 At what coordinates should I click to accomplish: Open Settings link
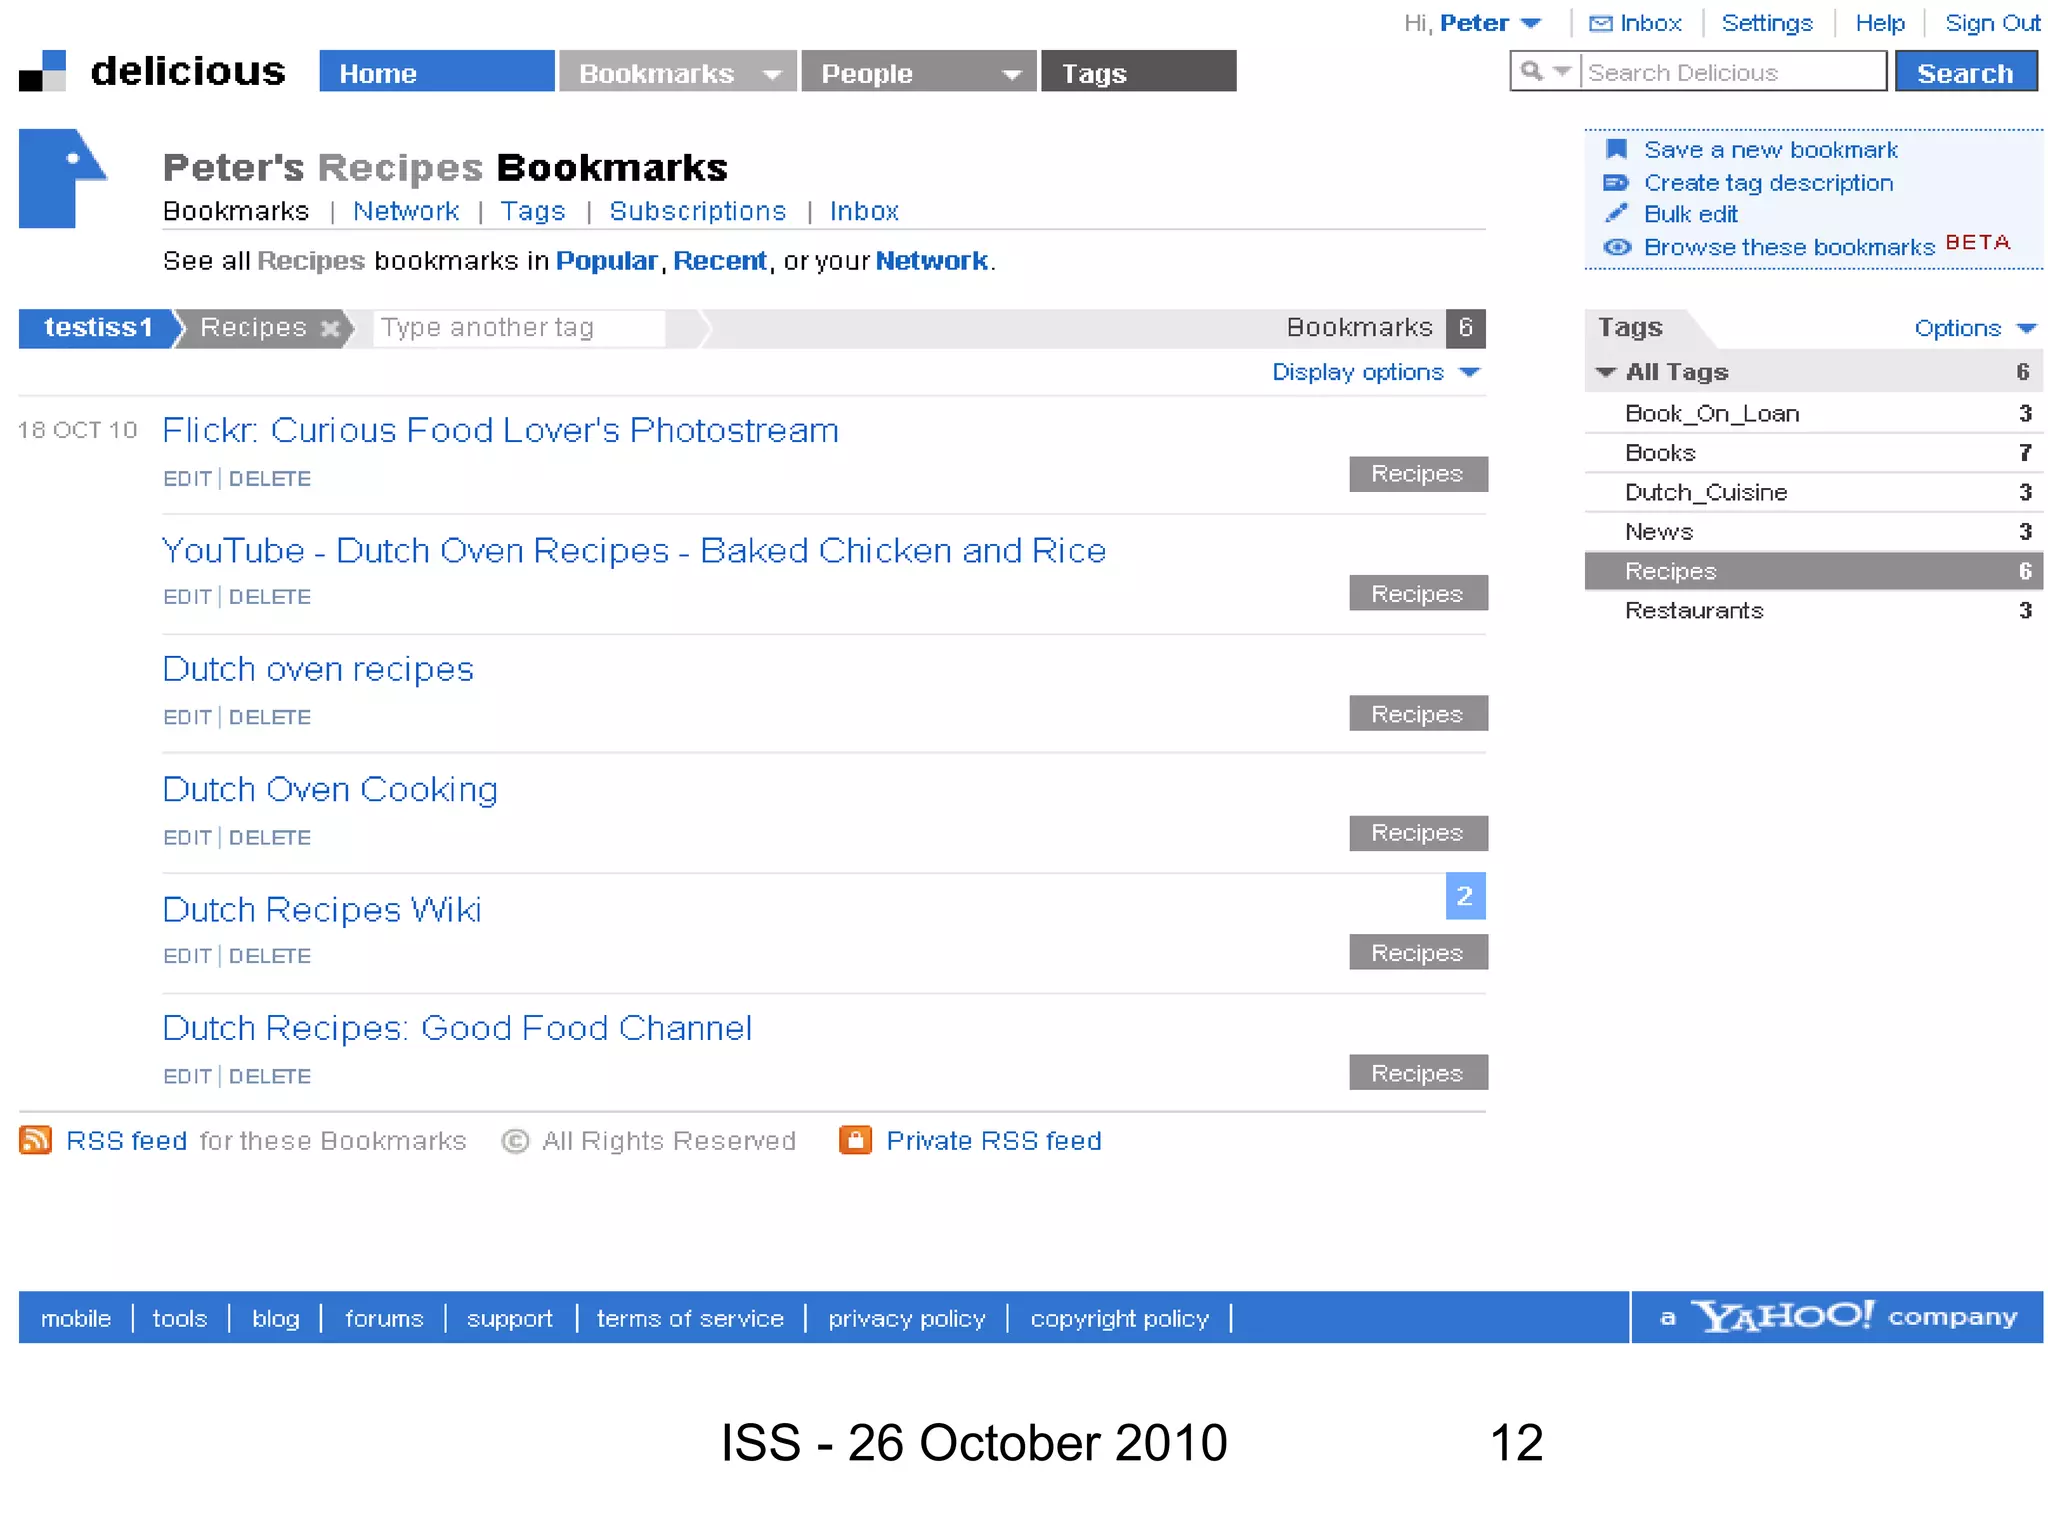pyautogui.click(x=1767, y=23)
